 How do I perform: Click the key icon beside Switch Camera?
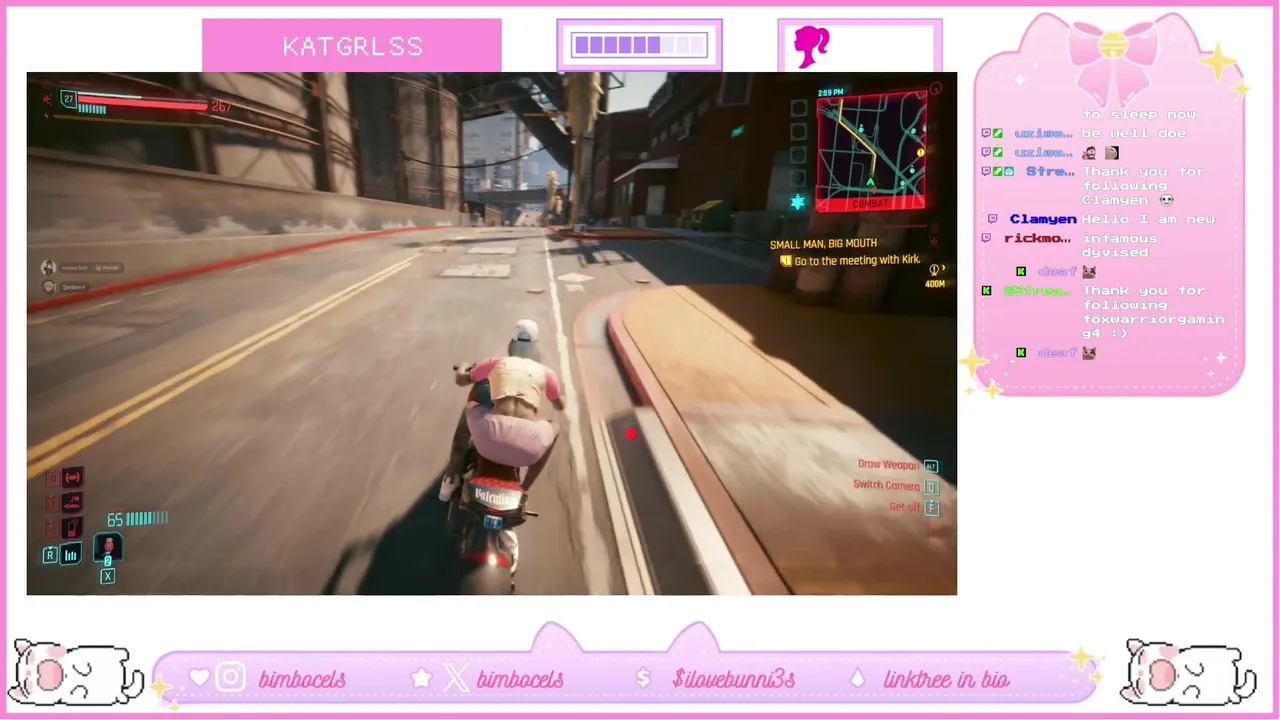click(931, 487)
